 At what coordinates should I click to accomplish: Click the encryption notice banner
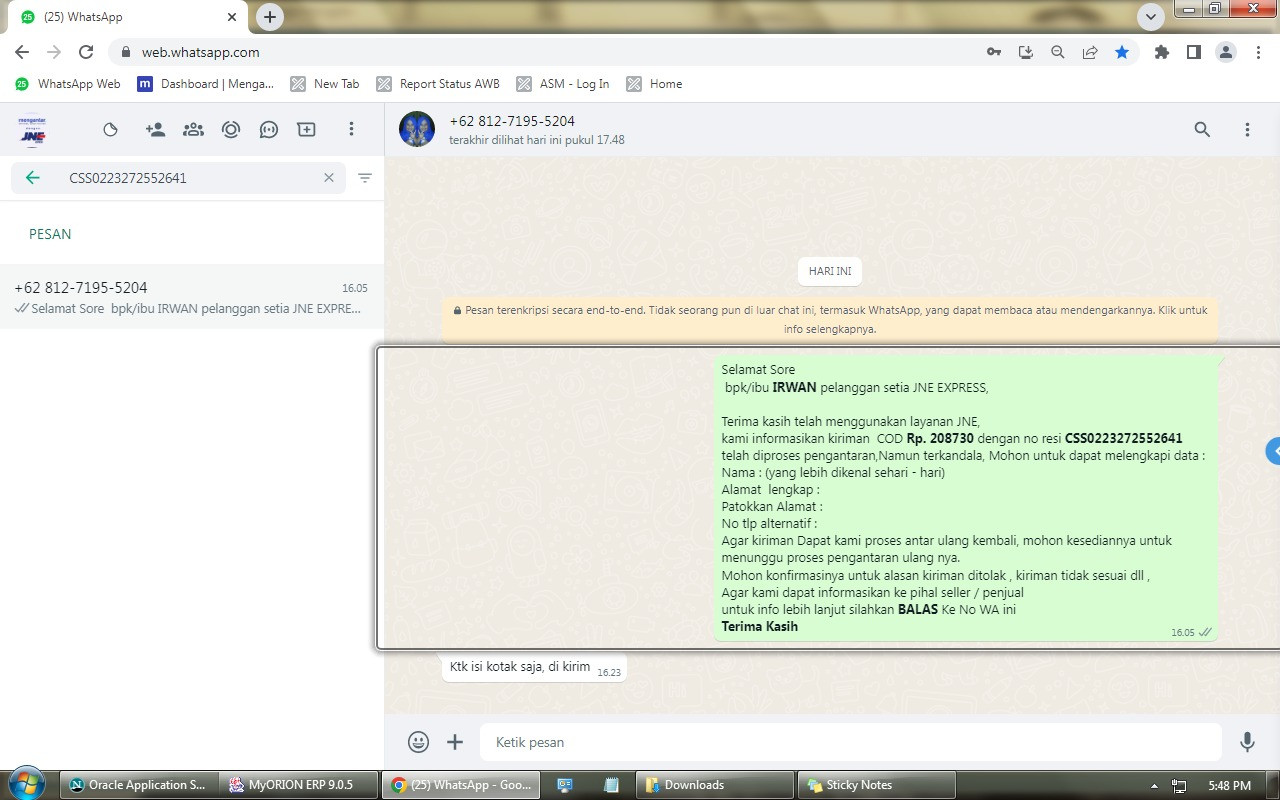[830, 319]
